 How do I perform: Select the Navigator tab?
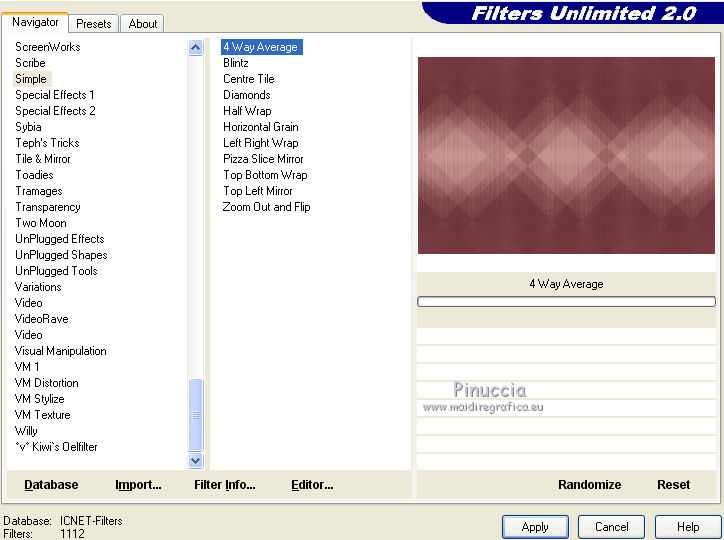click(35, 22)
